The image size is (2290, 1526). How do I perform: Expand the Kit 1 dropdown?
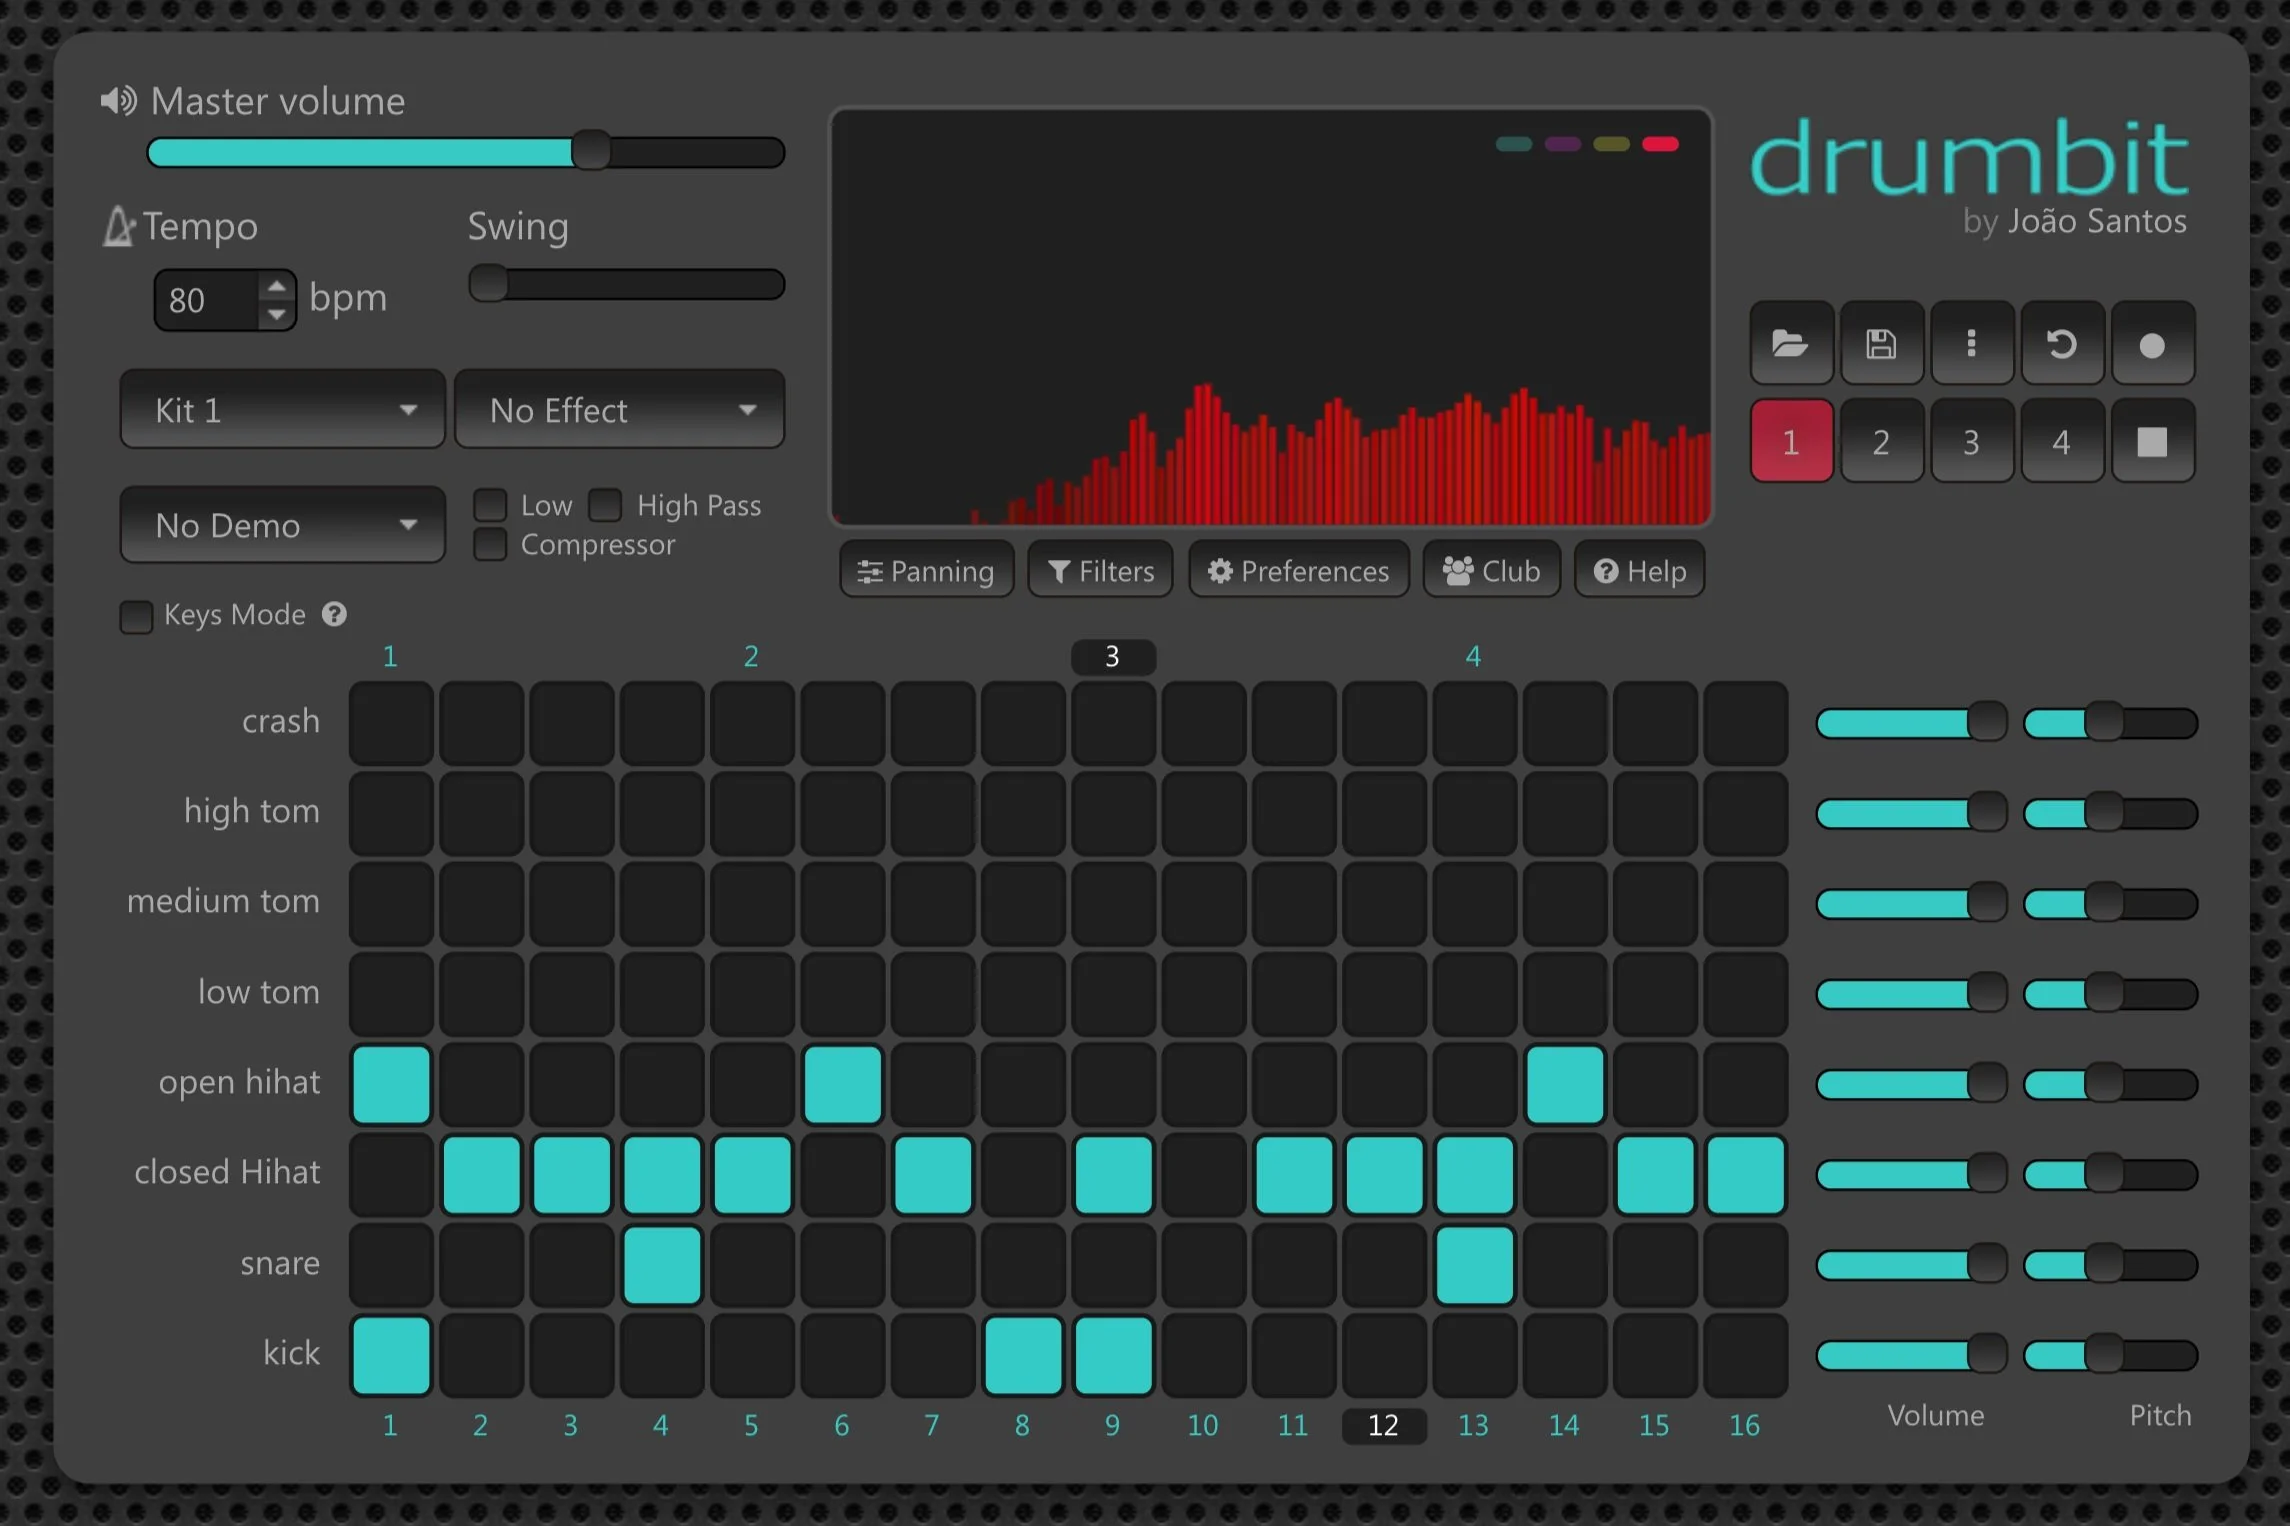282,410
